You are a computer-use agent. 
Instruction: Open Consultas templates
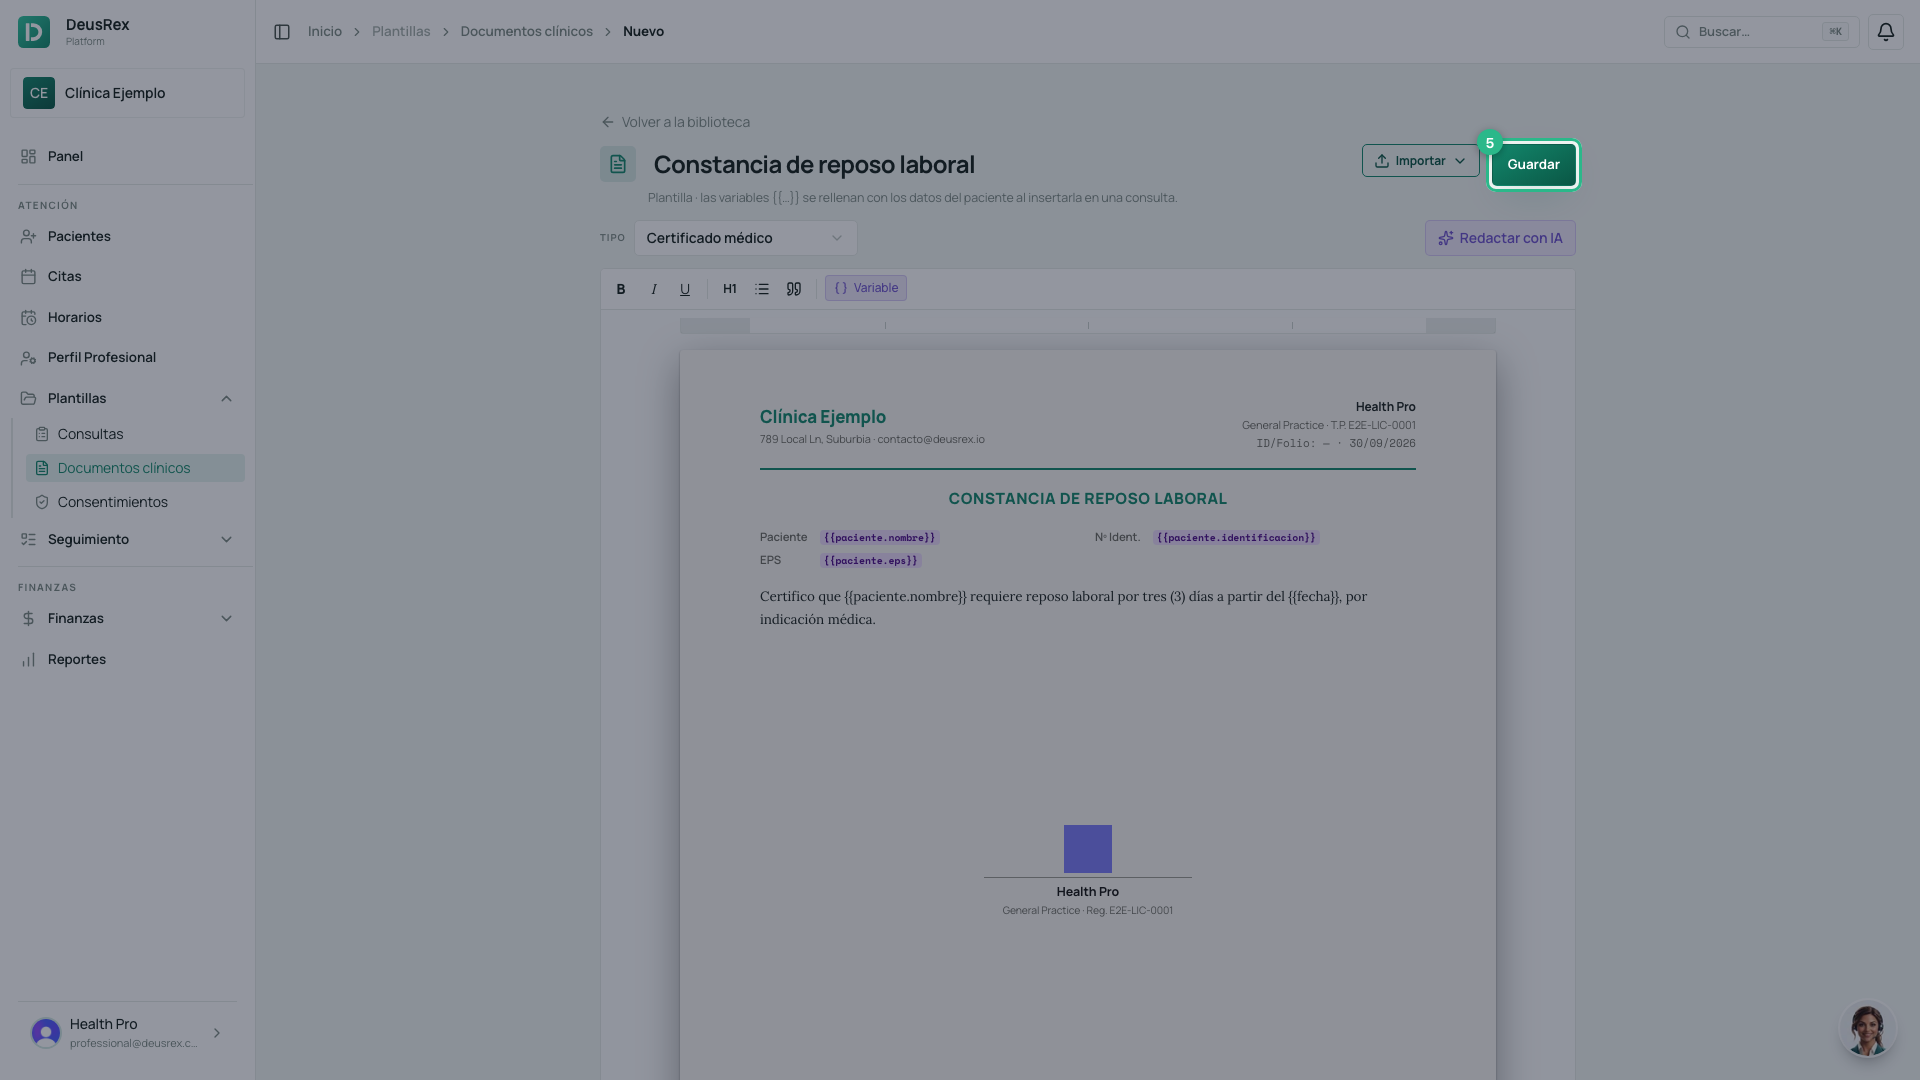(135, 434)
